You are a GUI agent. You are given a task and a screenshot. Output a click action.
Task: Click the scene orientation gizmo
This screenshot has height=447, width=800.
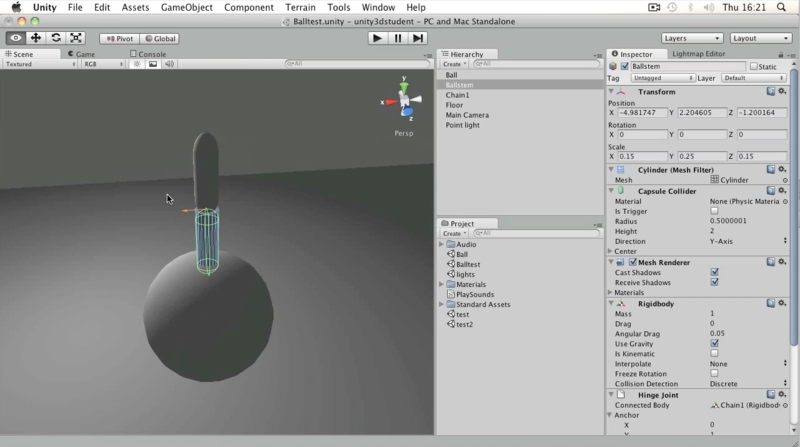[x=404, y=100]
